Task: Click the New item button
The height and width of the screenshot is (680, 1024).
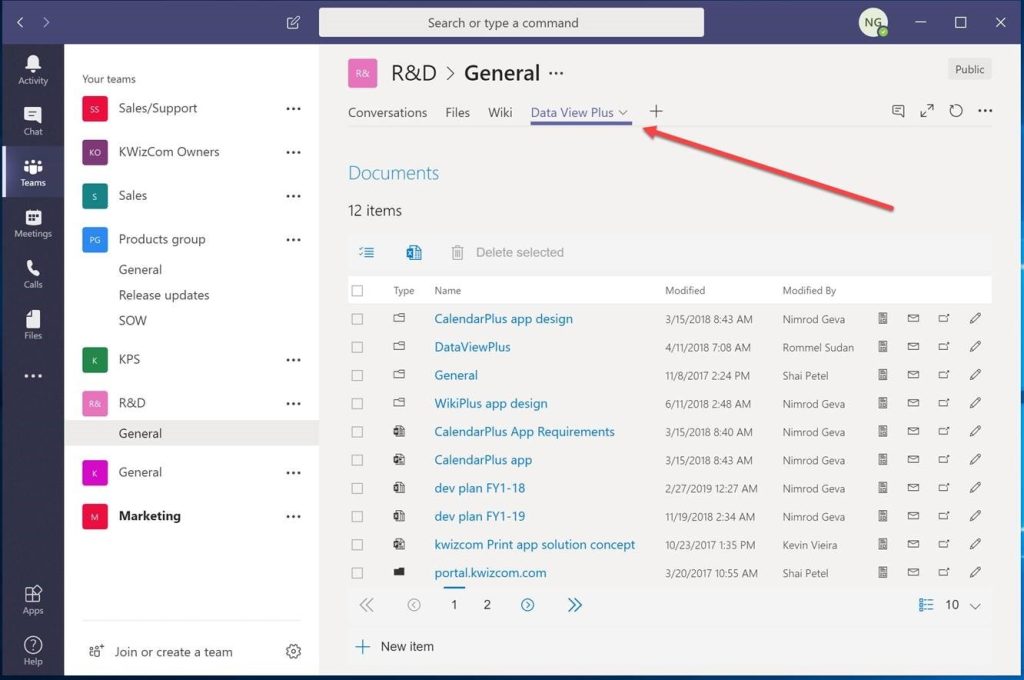Action: pos(395,646)
